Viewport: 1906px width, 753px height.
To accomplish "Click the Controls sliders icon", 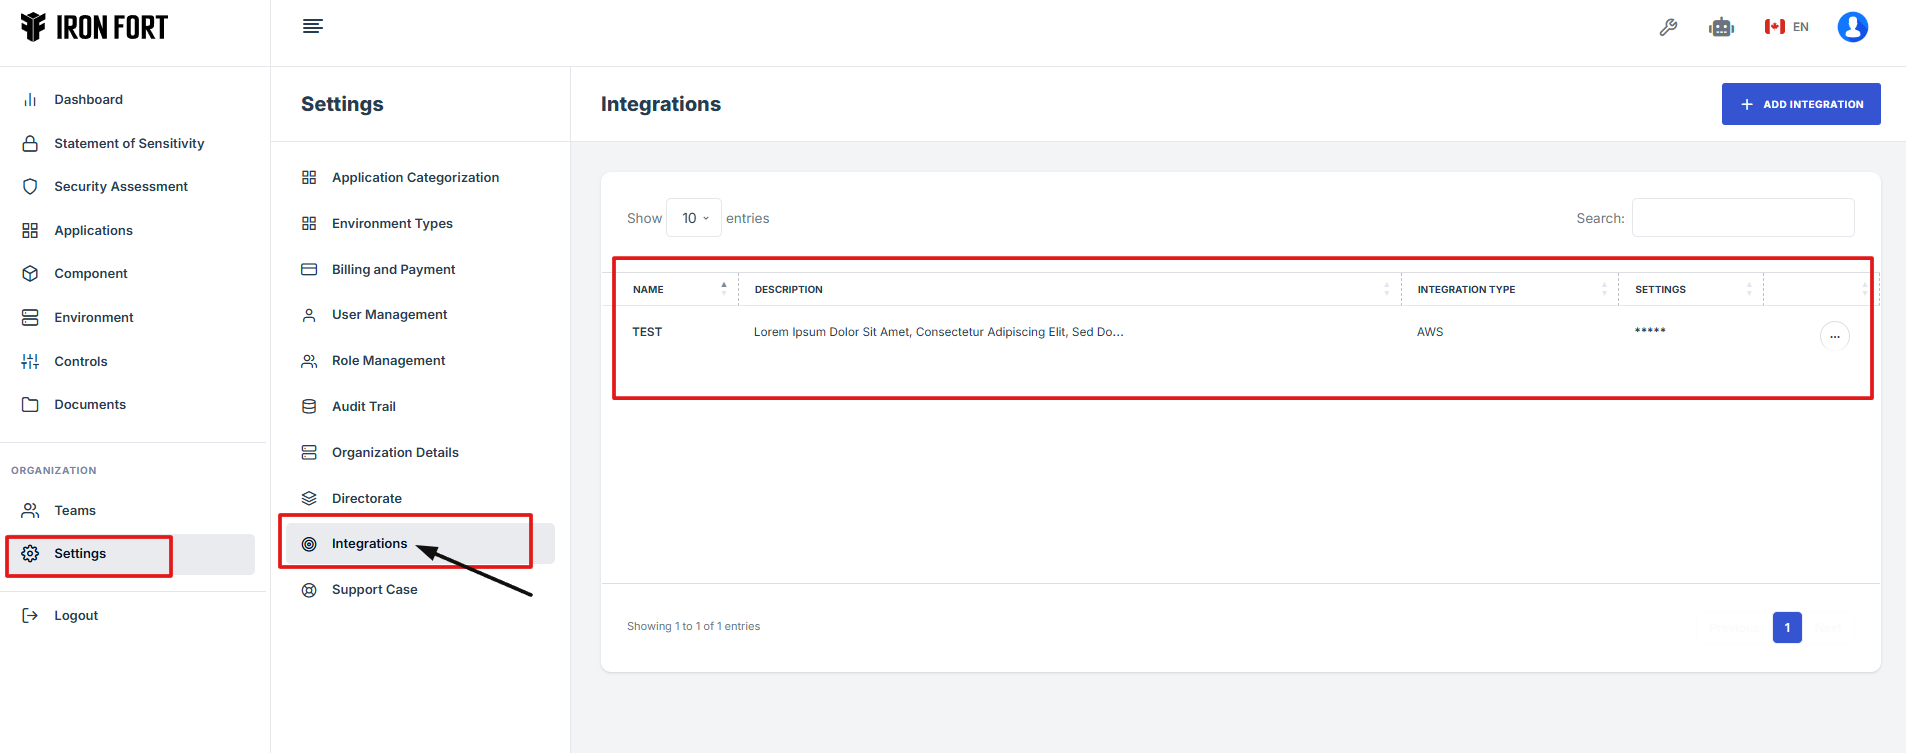I will click(x=30, y=361).
